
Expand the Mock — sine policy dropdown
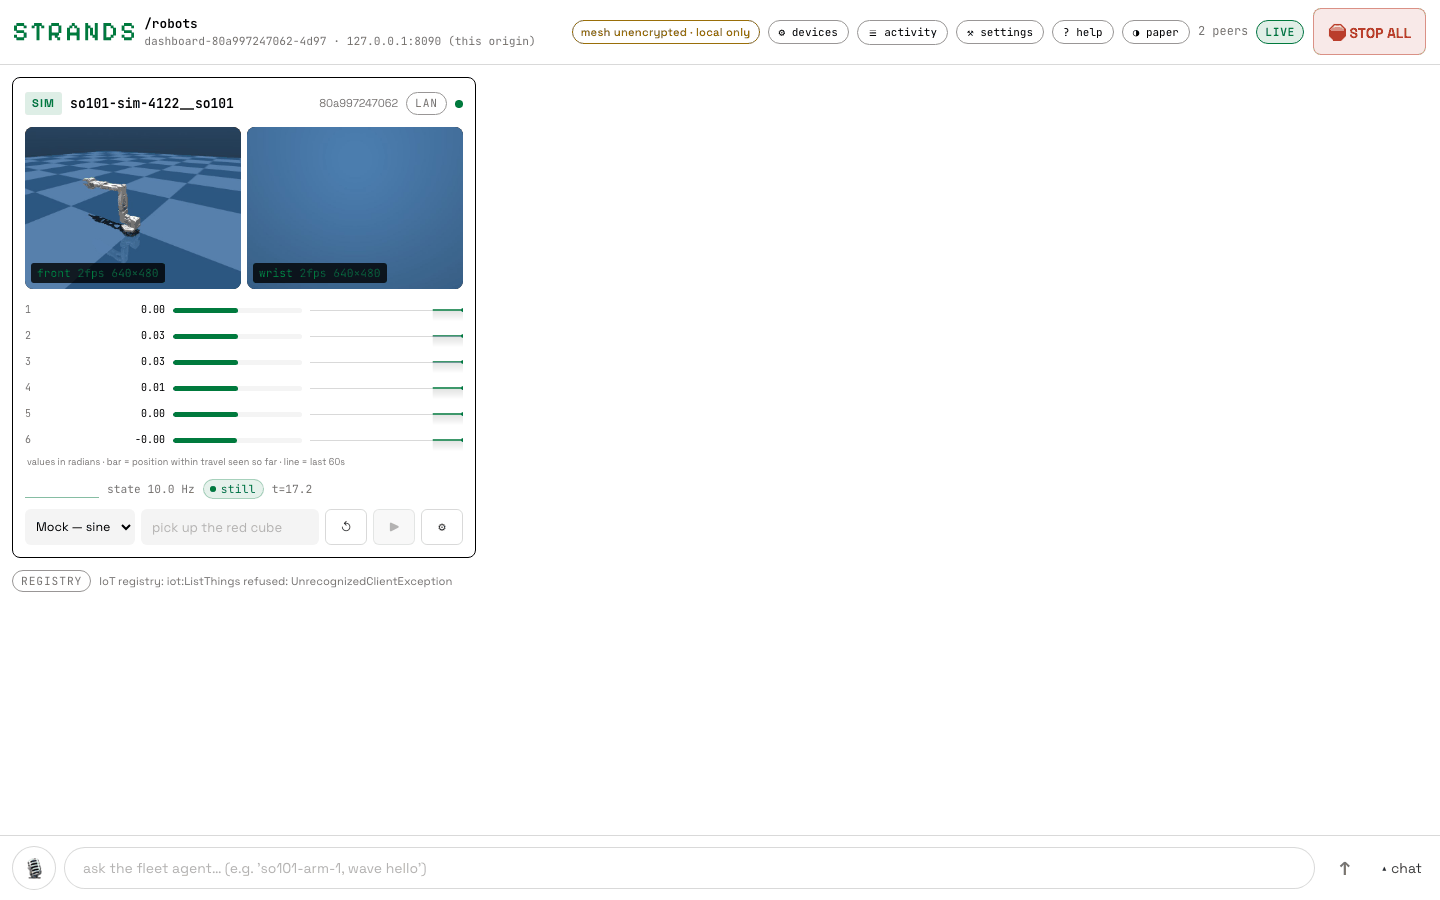(x=80, y=527)
